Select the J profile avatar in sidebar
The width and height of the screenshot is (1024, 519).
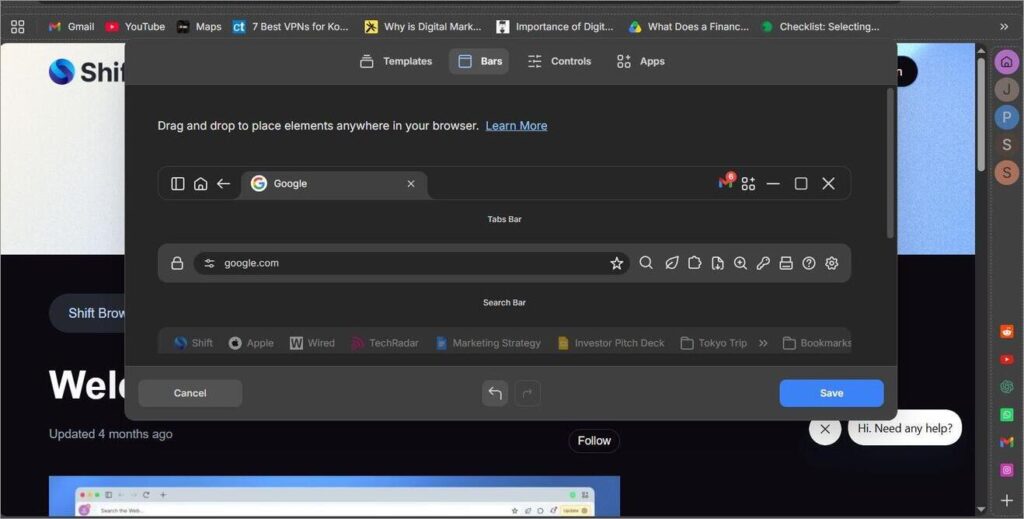(1006, 89)
